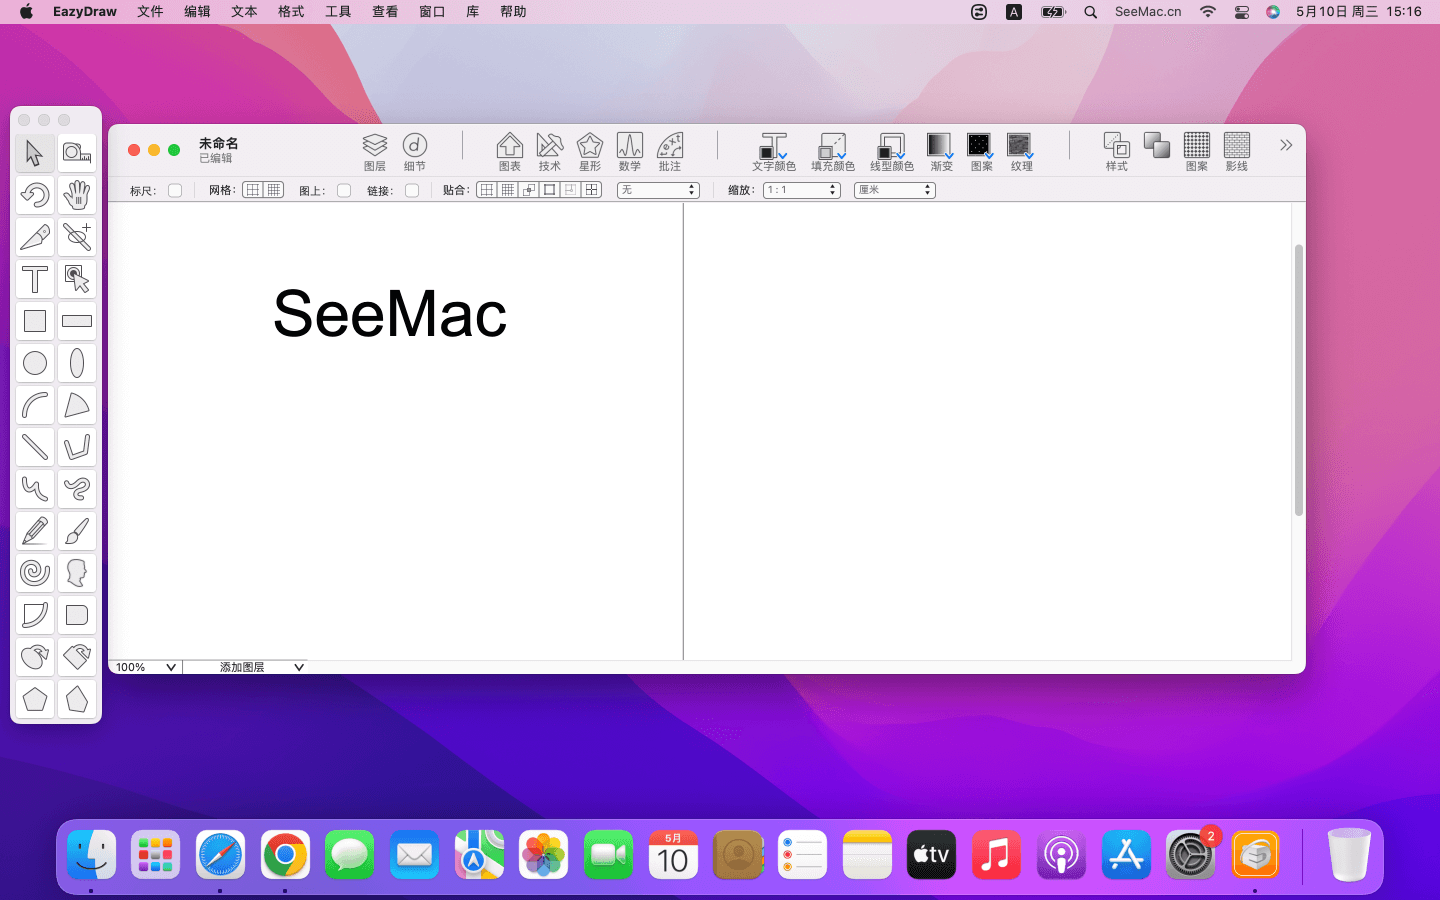This screenshot has height=900, width=1440.
Task: Open the 缩放 1:1 scale dropdown
Action: coord(802,190)
